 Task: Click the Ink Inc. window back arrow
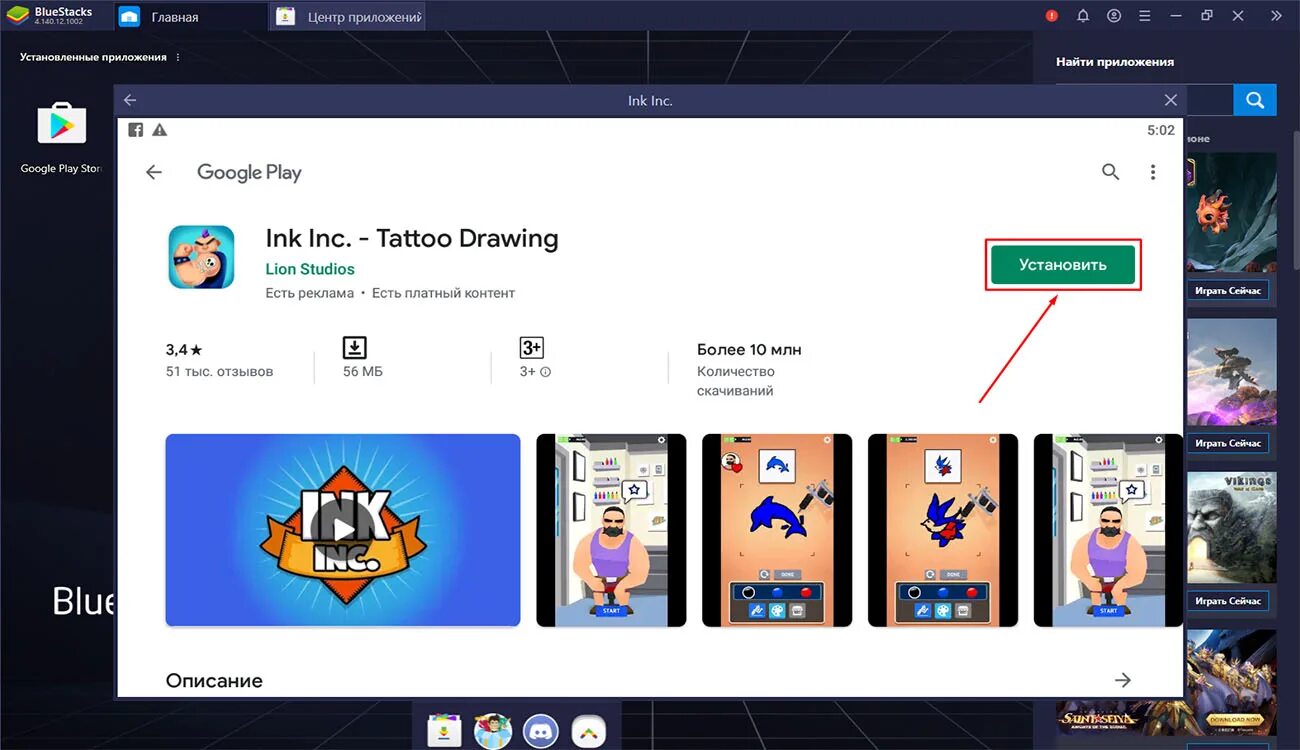click(130, 100)
